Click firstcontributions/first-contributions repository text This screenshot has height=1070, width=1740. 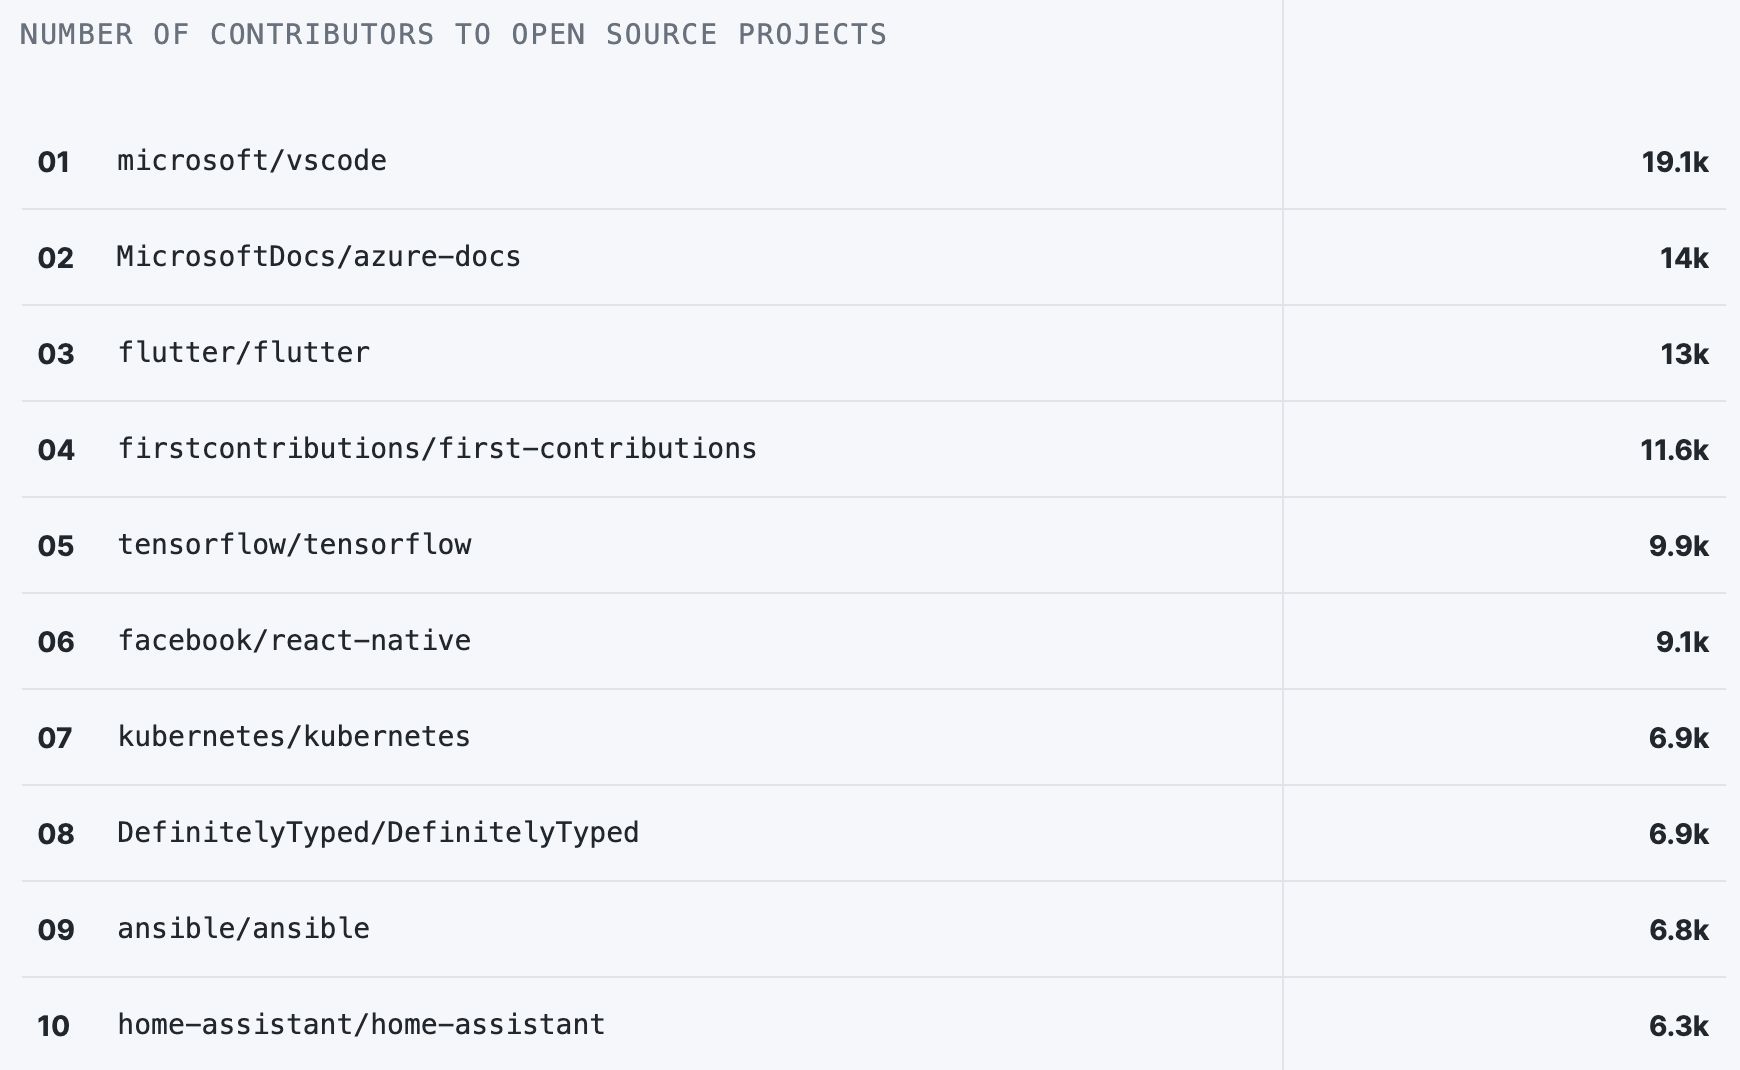pos(437,449)
